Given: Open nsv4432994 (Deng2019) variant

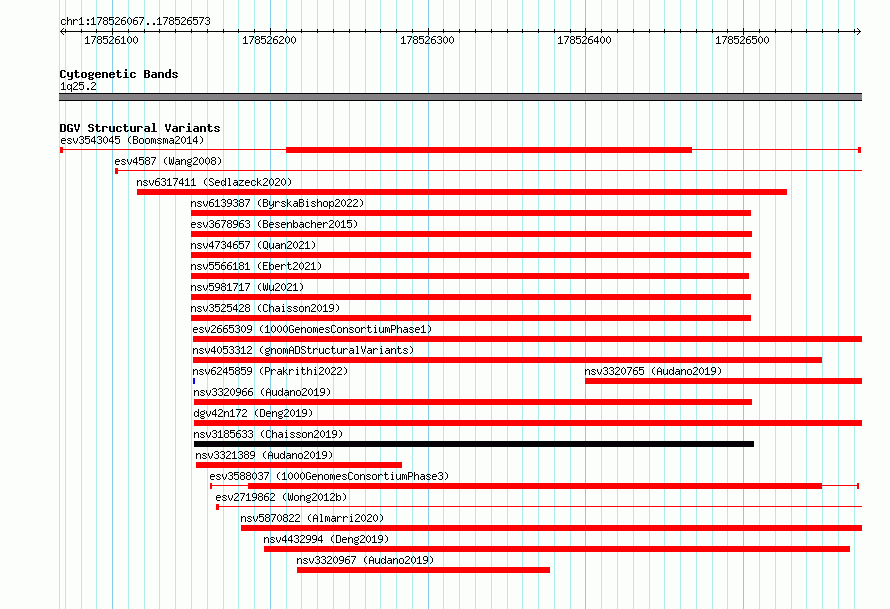Looking at the screenshot, I should [326, 539].
